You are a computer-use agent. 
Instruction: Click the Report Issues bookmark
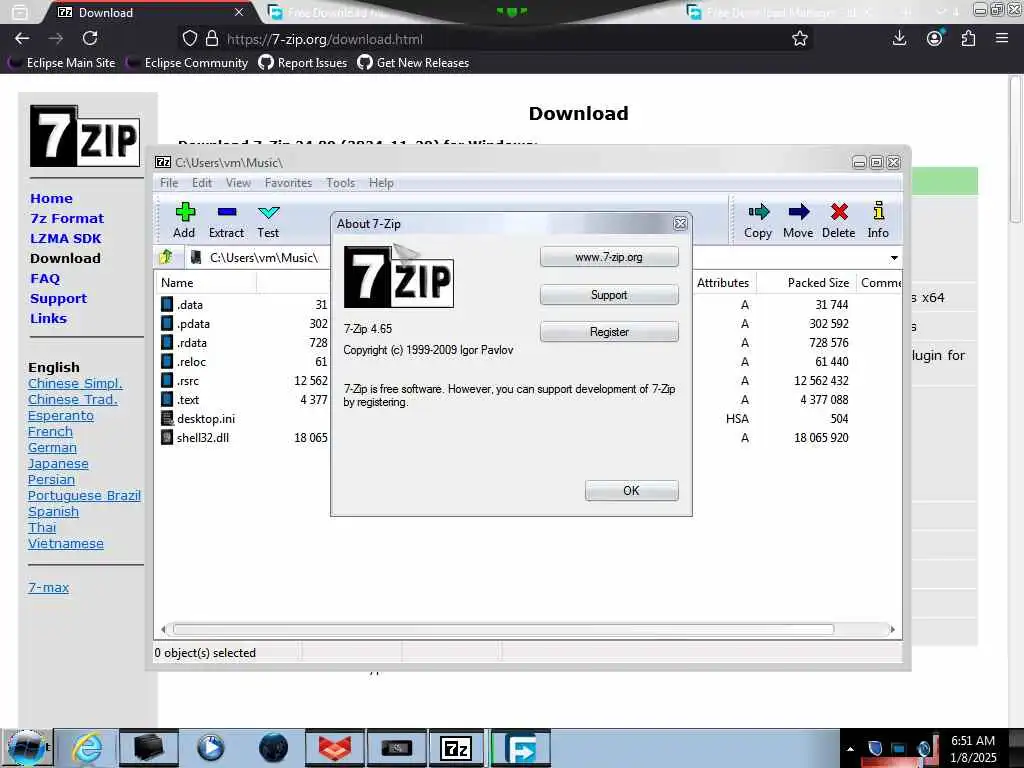pos(303,63)
